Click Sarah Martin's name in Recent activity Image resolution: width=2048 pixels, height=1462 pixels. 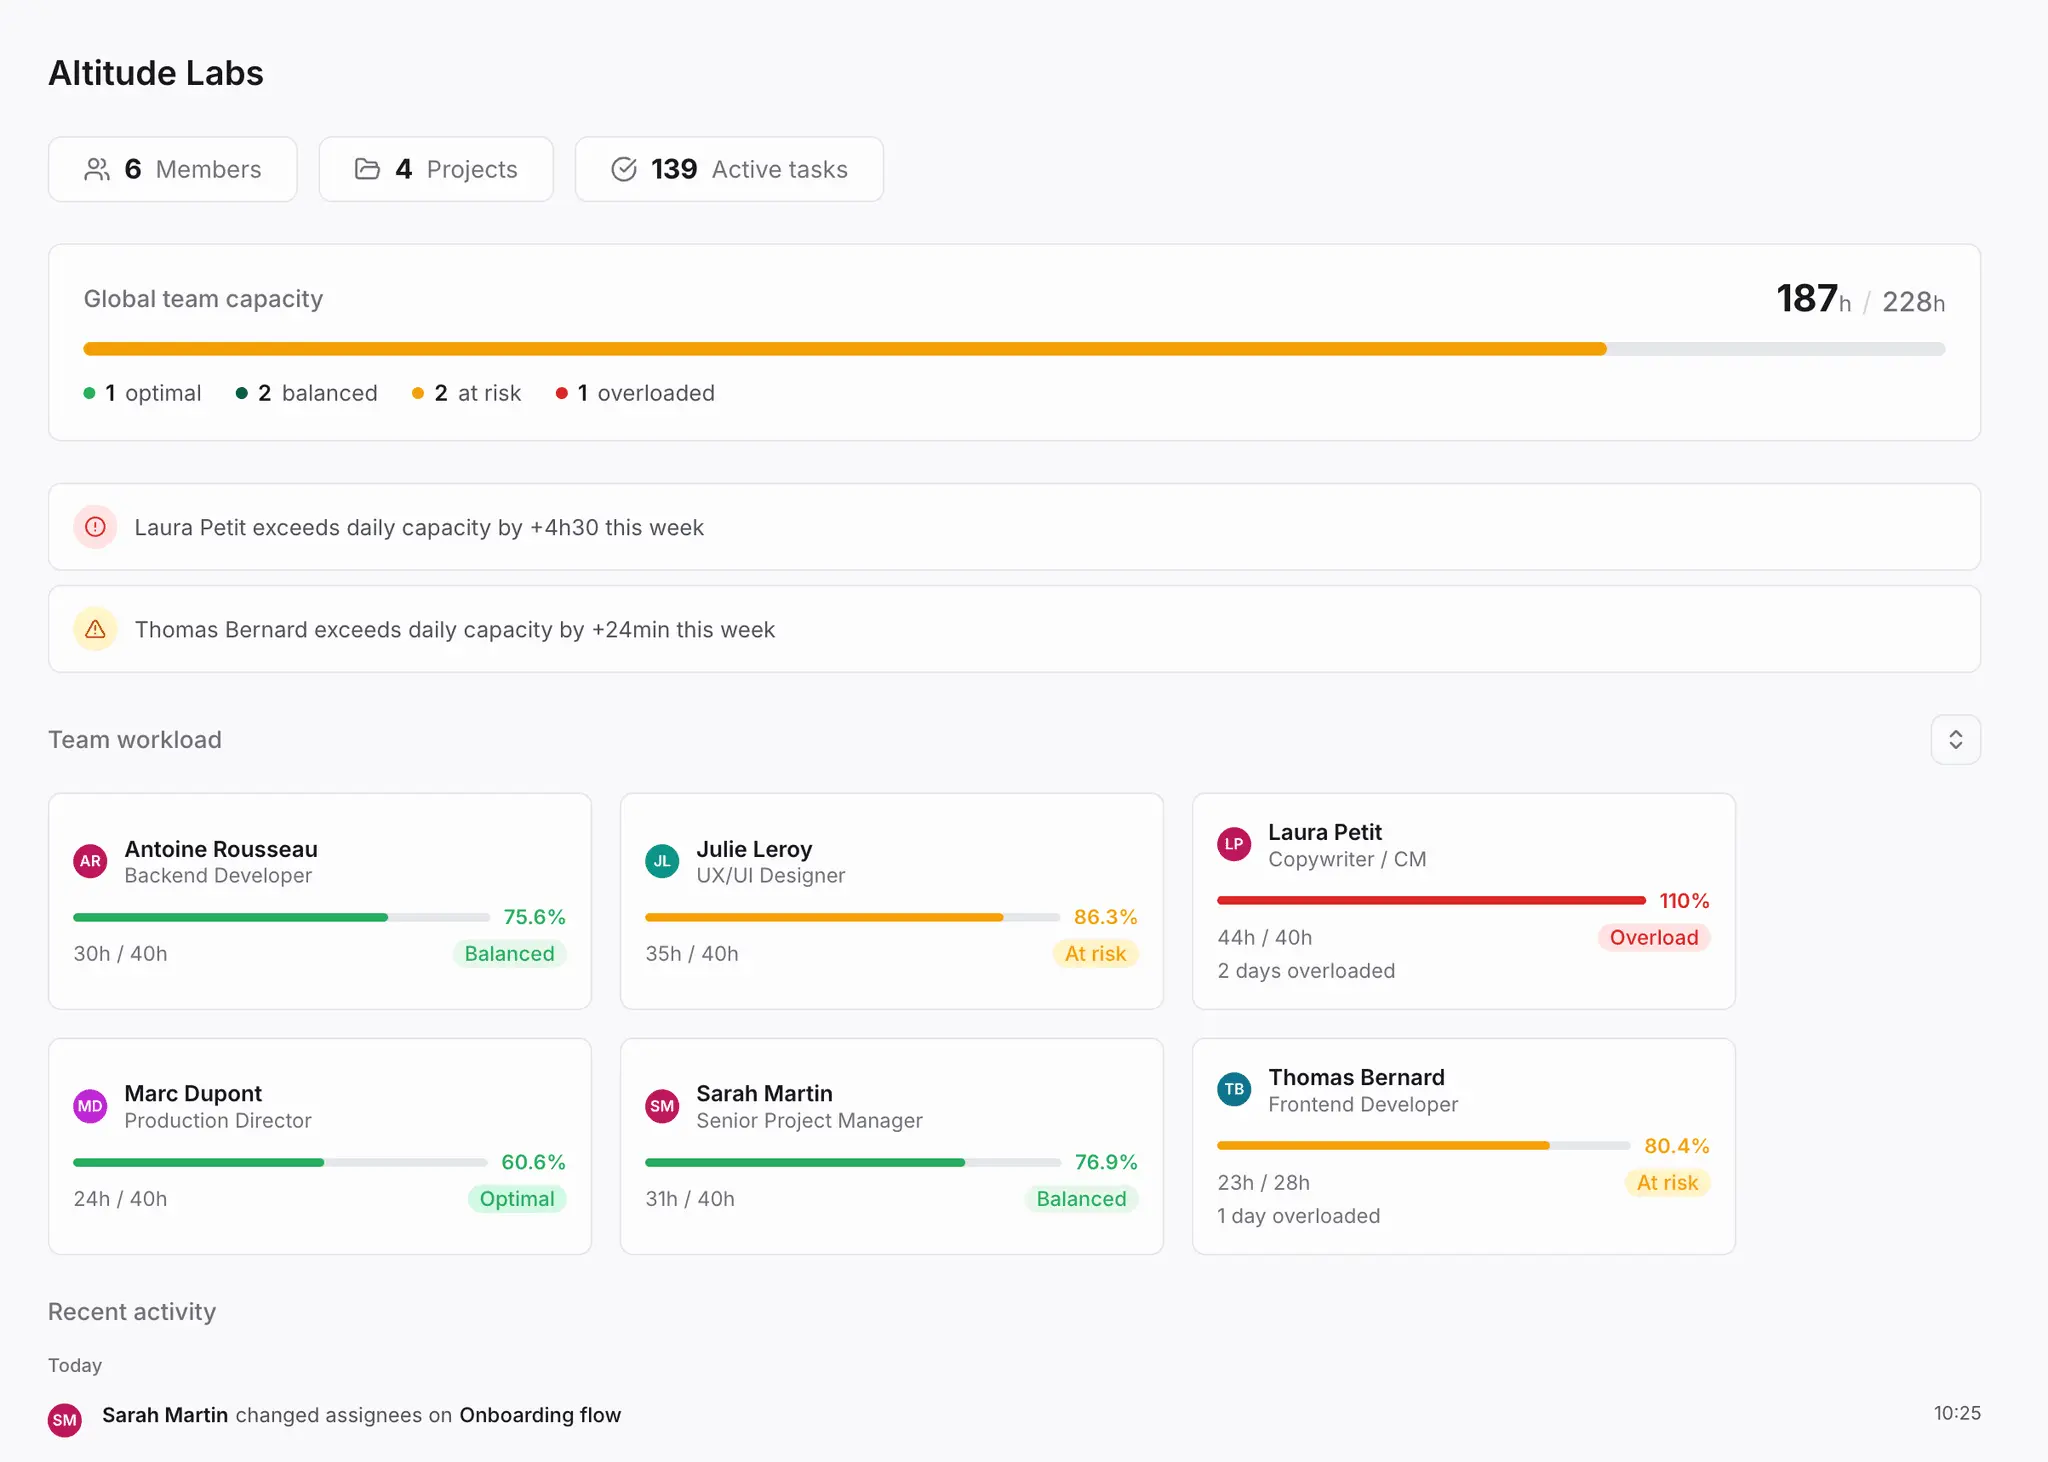[165, 1415]
